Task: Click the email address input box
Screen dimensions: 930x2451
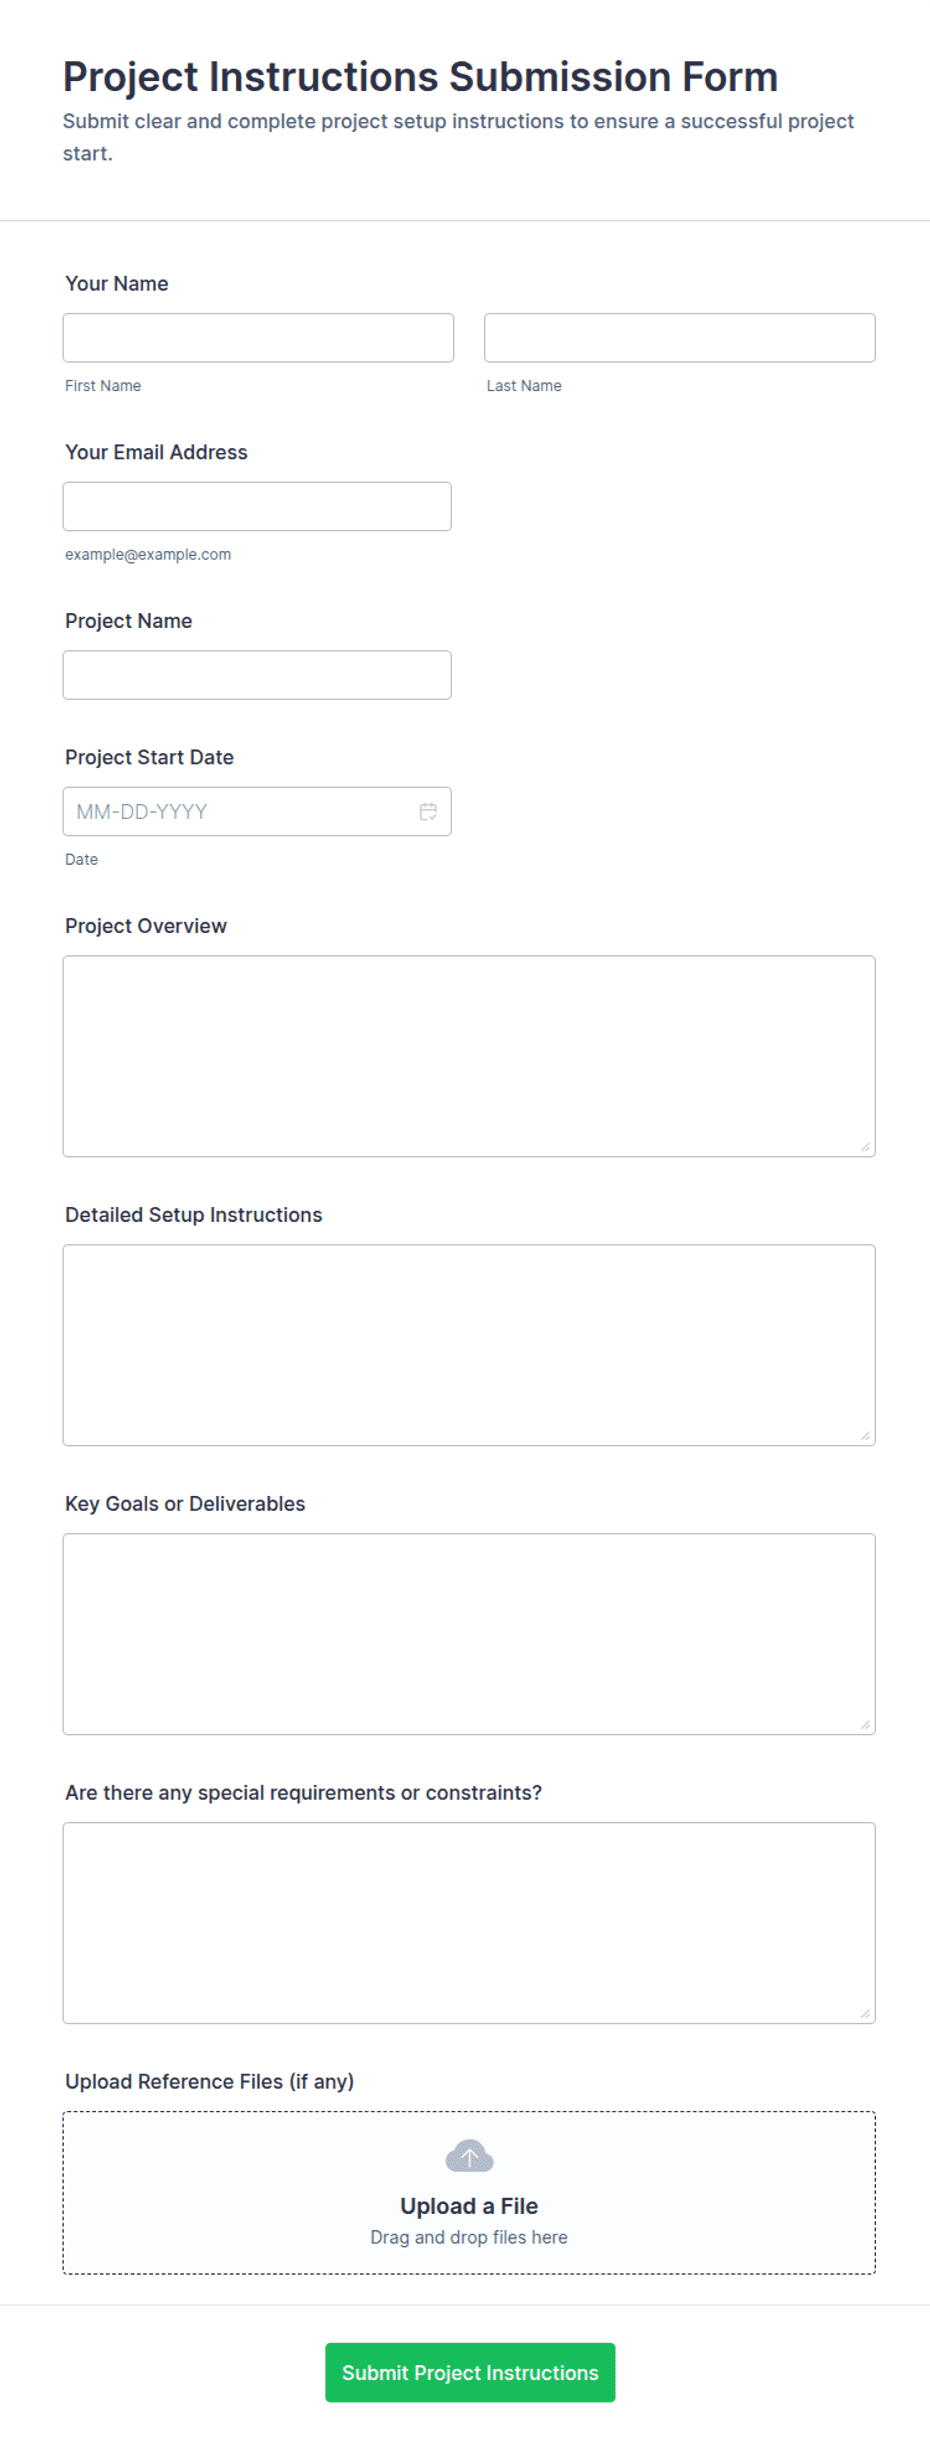Action: pos(257,506)
